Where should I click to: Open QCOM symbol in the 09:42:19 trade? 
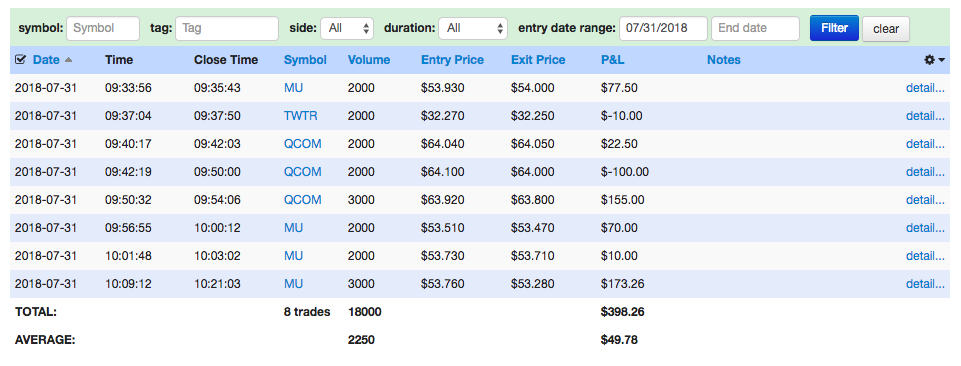coord(303,172)
